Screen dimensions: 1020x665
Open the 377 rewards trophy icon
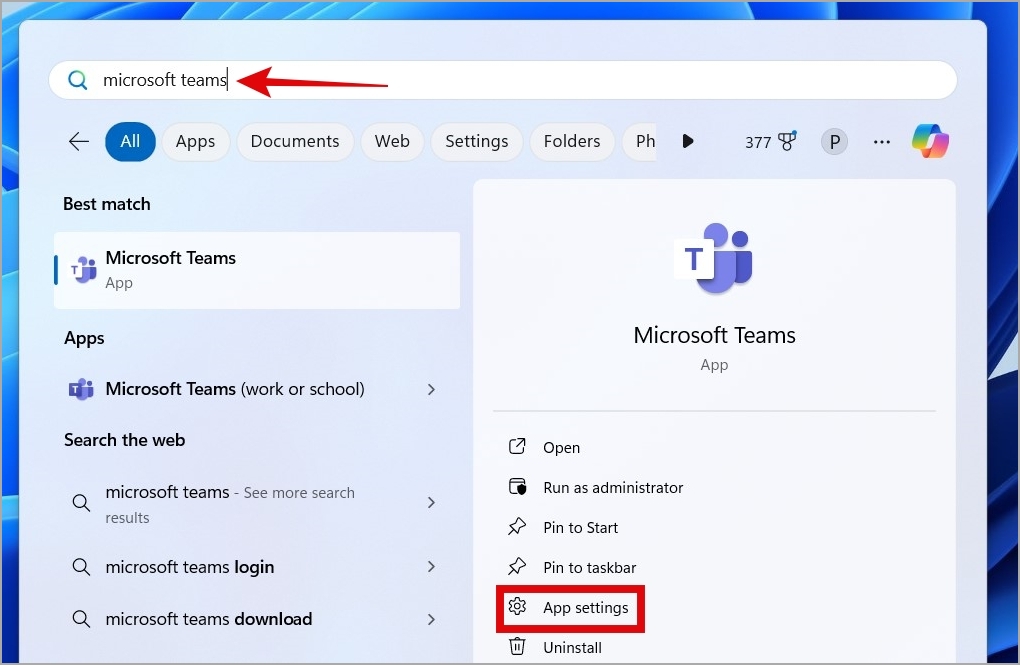[x=788, y=141]
